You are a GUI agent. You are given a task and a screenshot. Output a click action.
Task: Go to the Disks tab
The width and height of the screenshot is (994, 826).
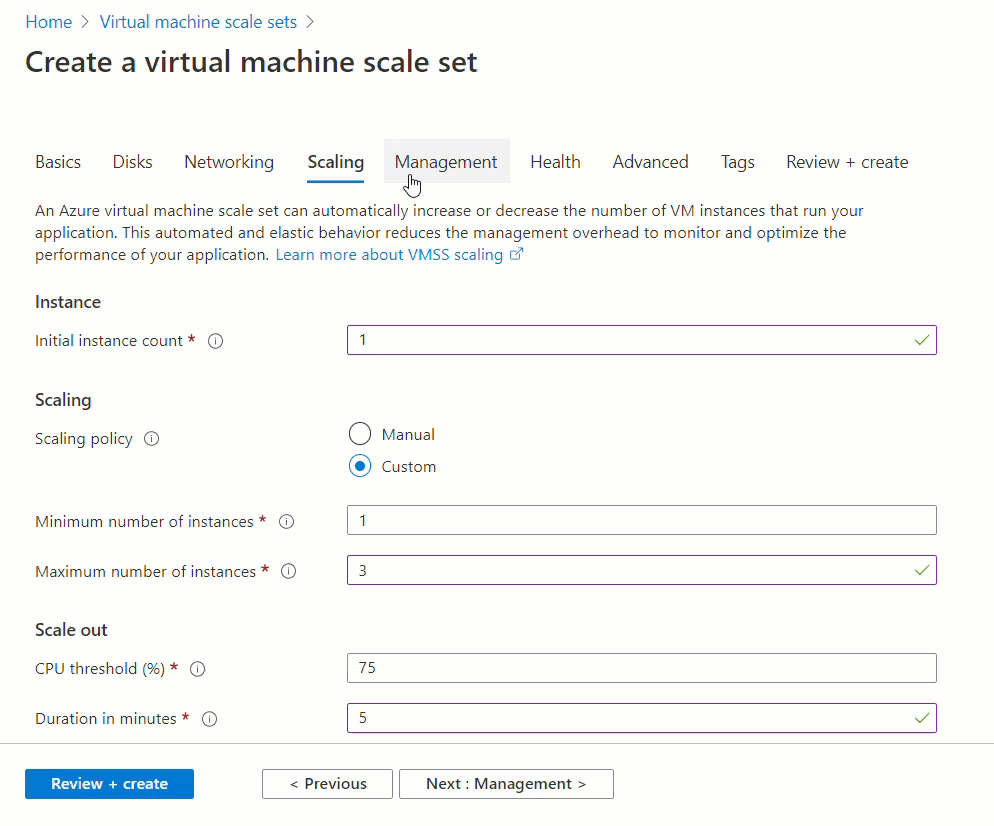click(x=133, y=162)
